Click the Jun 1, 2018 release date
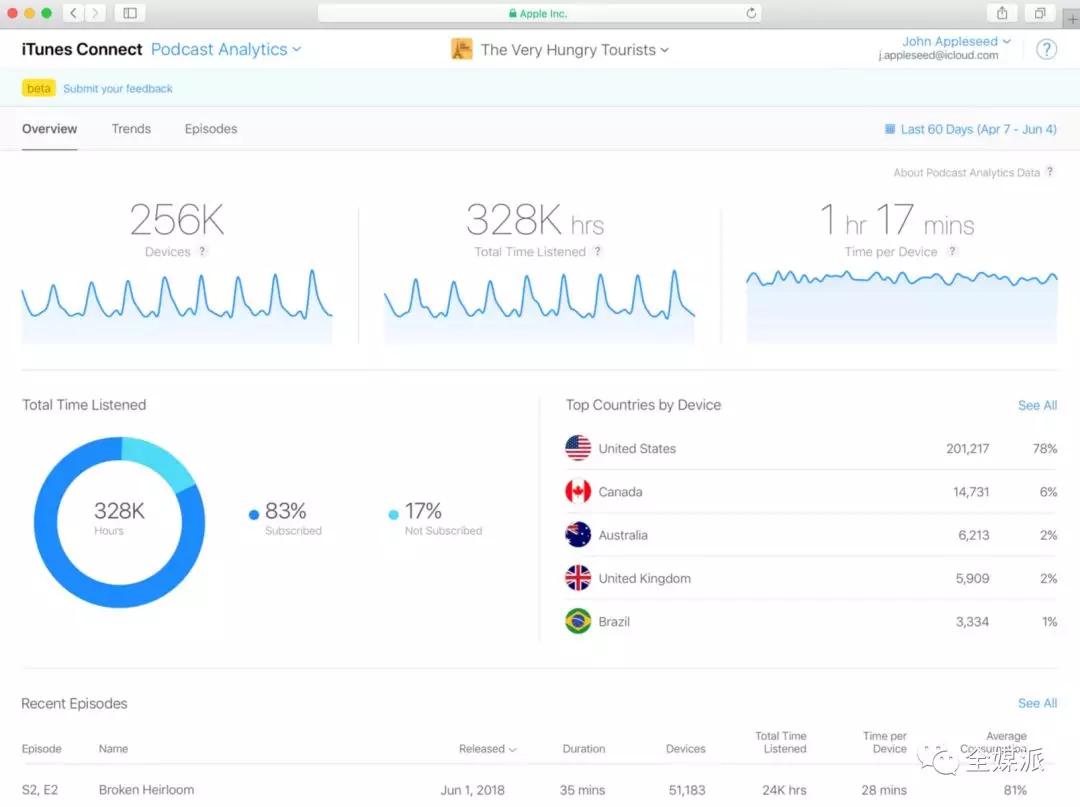Screen dimensions: 1080x807 [472, 790]
